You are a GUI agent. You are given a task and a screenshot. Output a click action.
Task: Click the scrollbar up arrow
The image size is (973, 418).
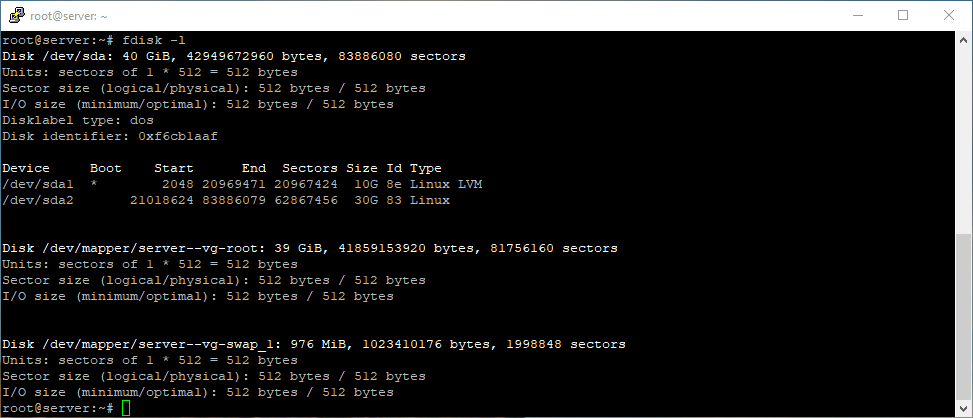(x=963, y=39)
